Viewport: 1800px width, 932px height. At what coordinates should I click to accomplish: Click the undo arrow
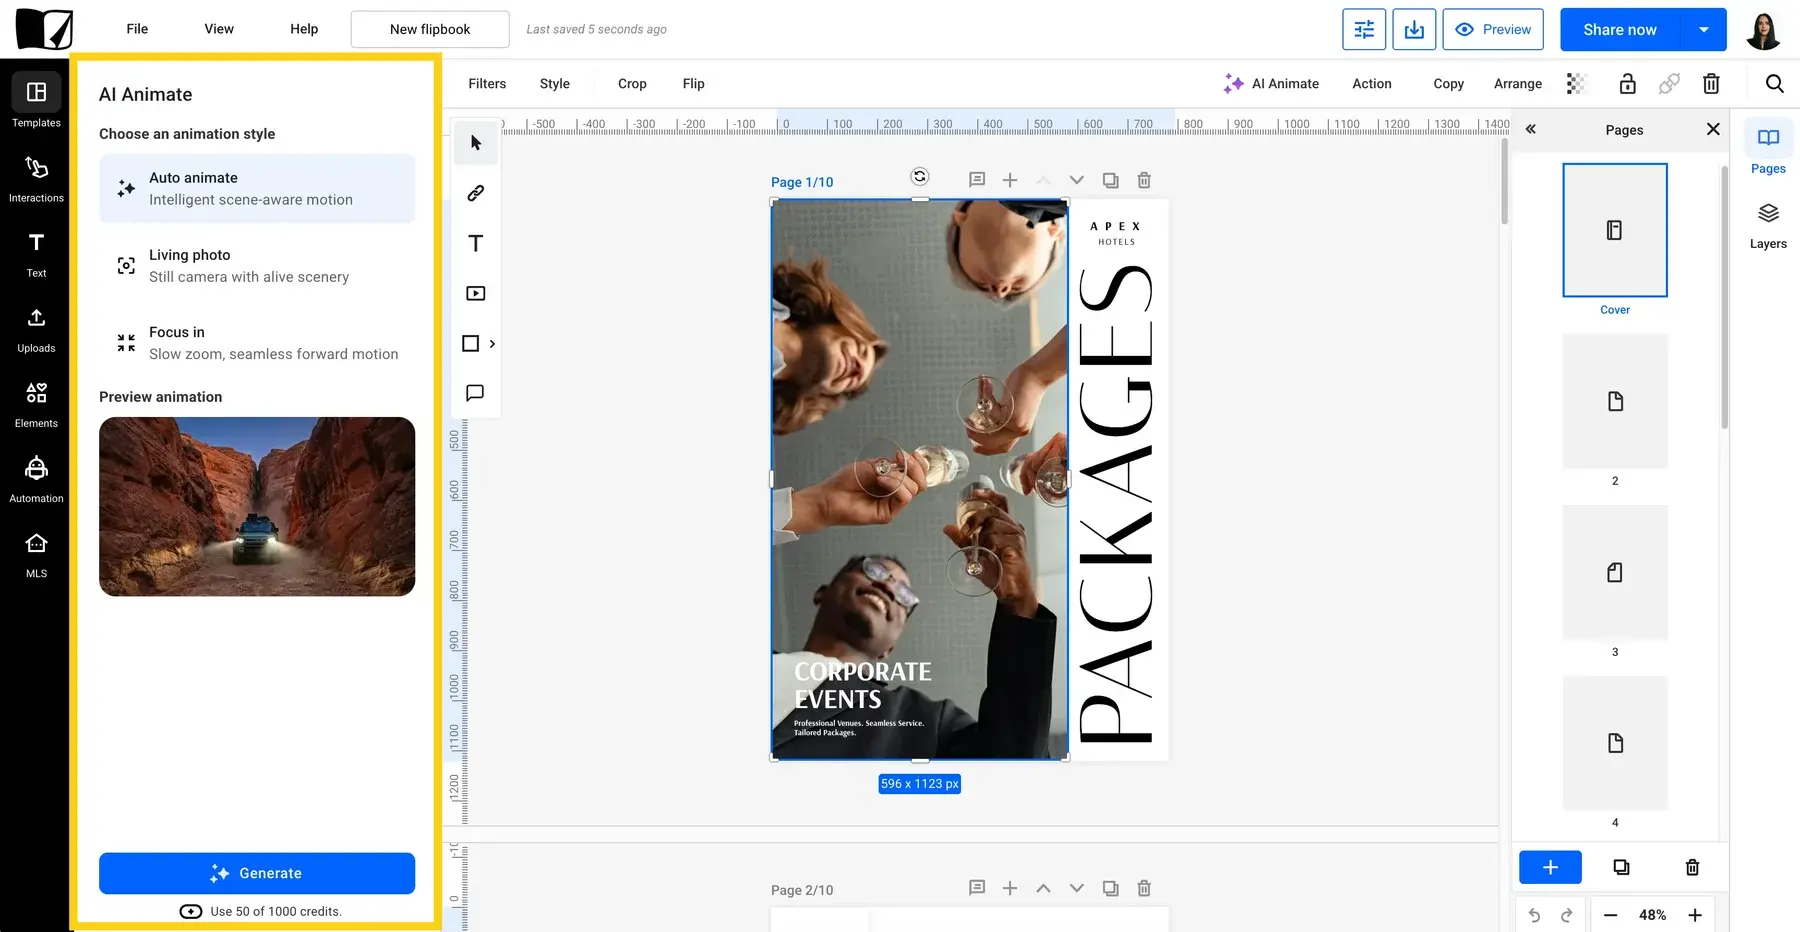1535,915
